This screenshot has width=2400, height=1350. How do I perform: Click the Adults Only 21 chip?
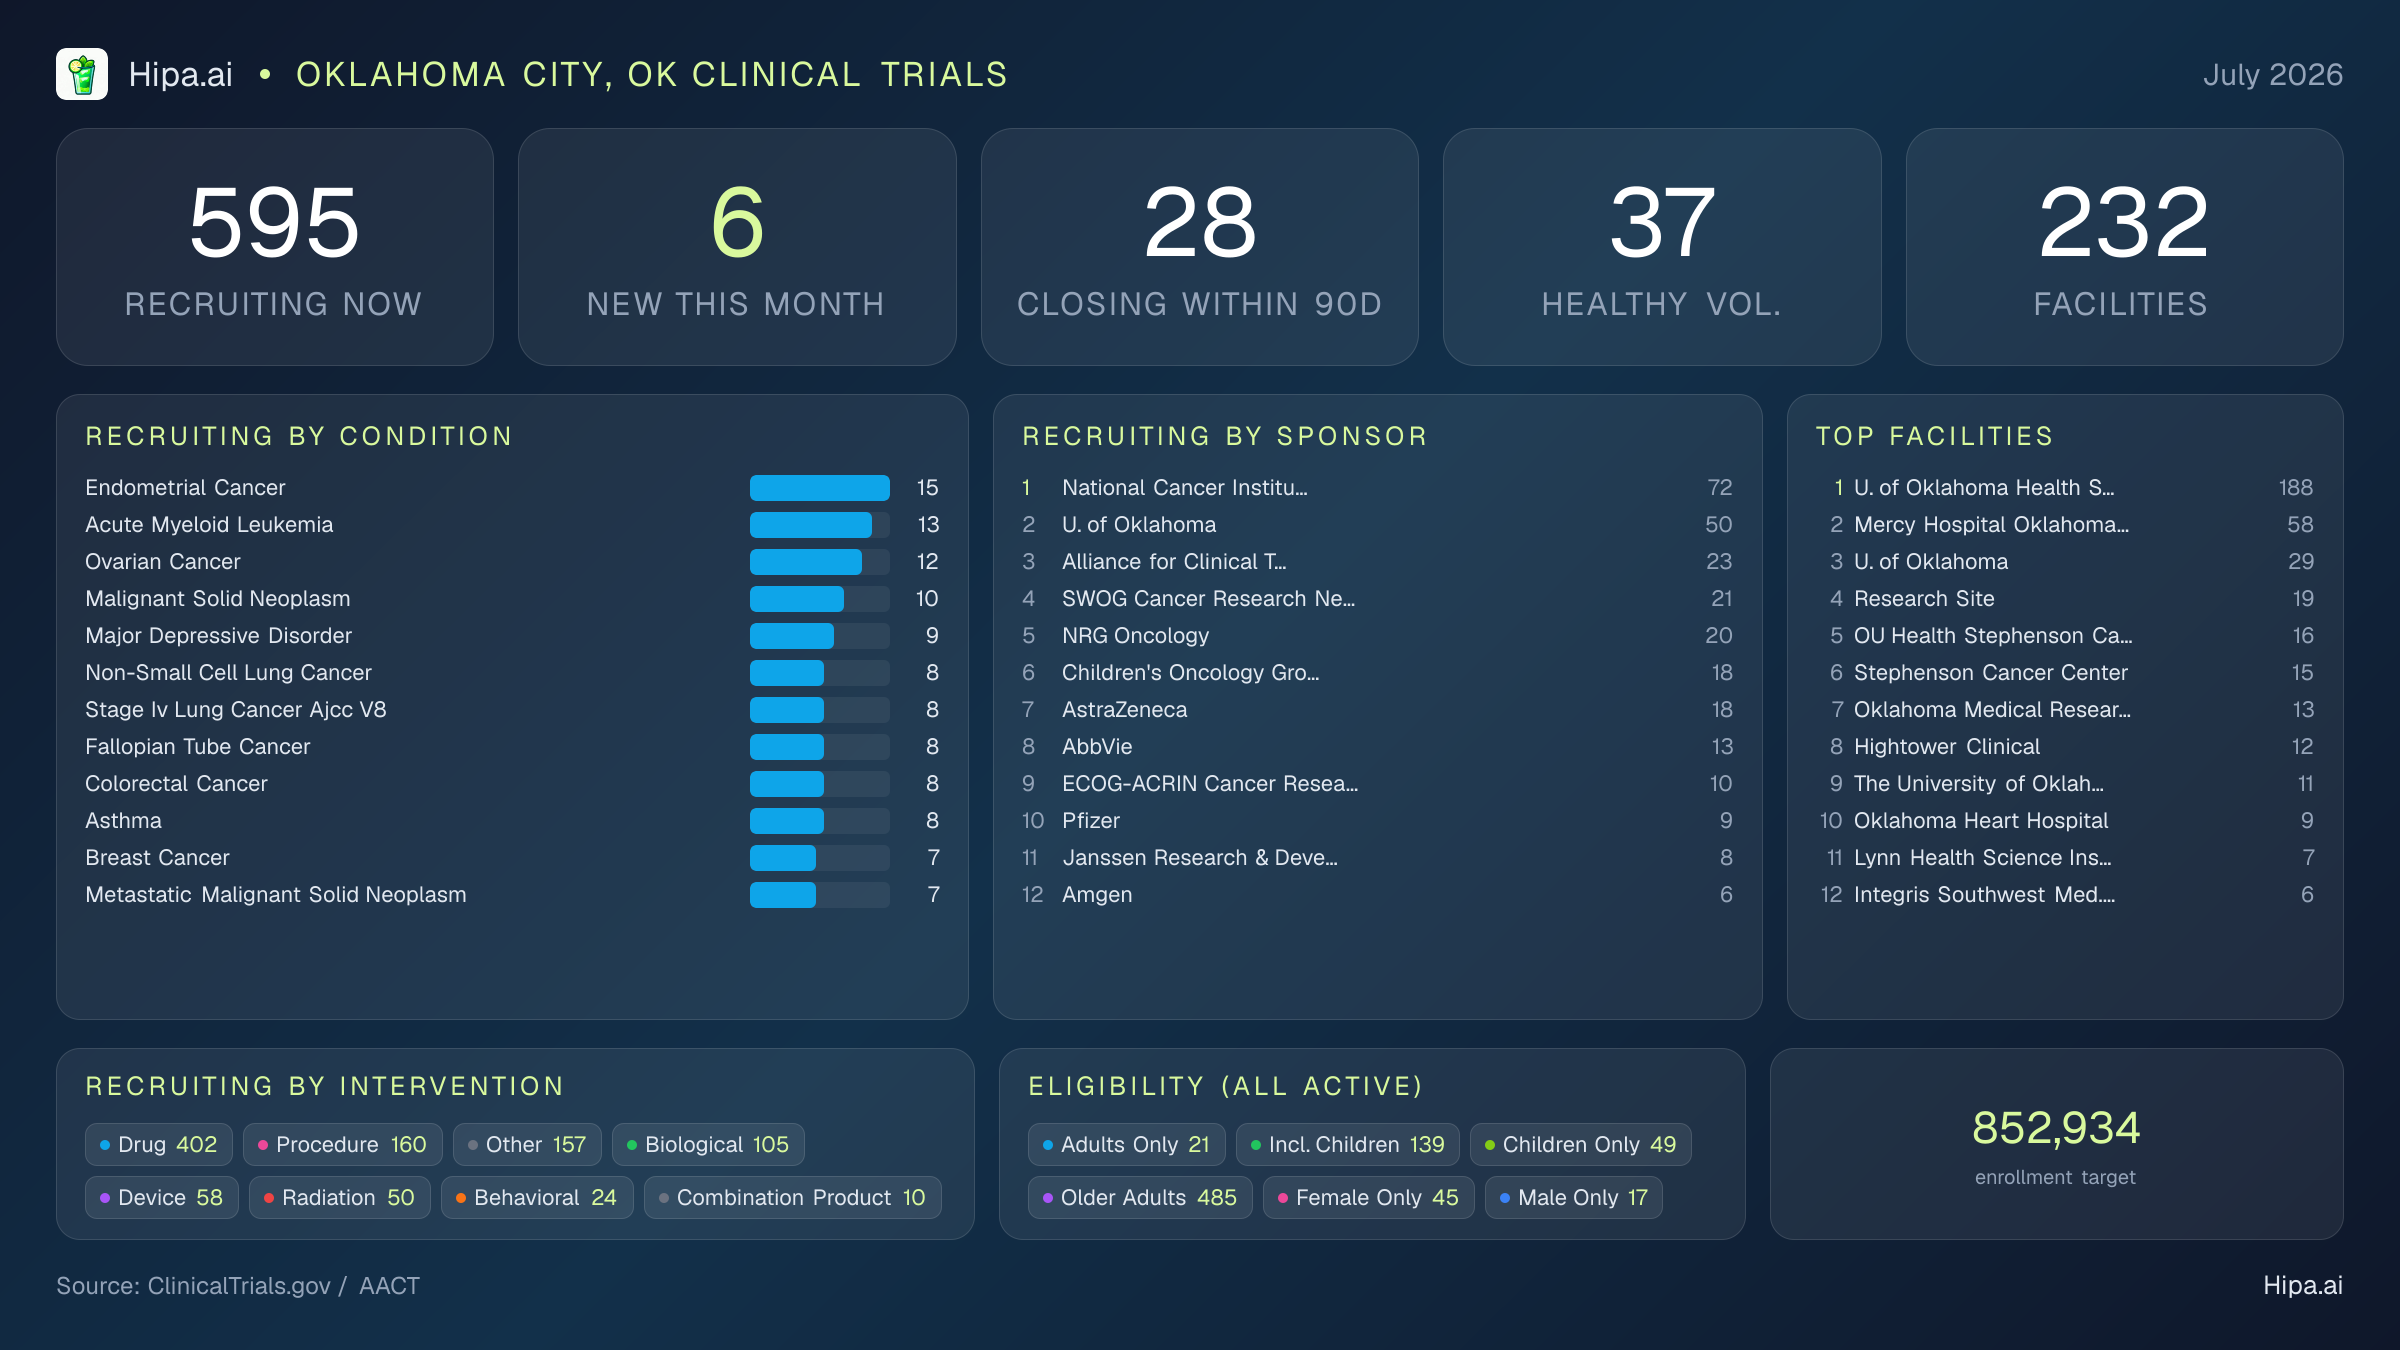pos(1127,1144)
